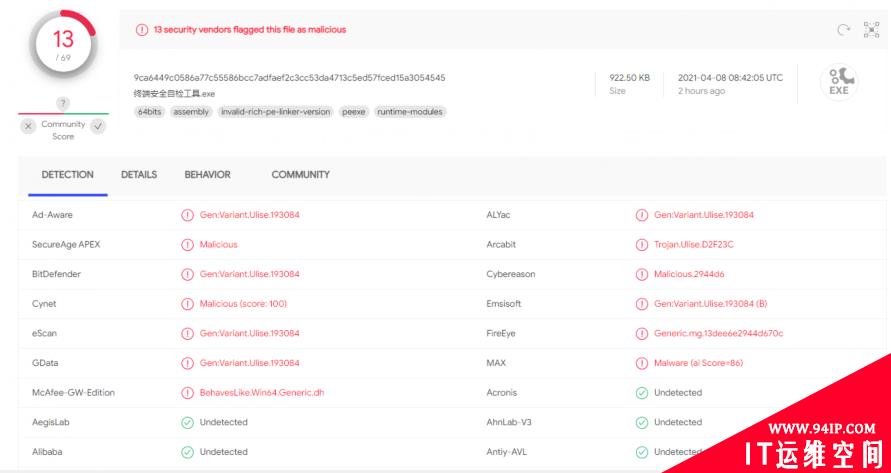Open the DETAILS tab
Screen dimensions: 891x473
coord(139,175)
